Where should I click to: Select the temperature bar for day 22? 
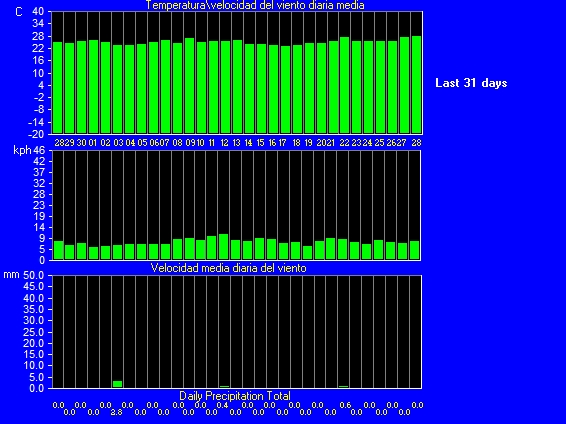[x=344, y=85]
